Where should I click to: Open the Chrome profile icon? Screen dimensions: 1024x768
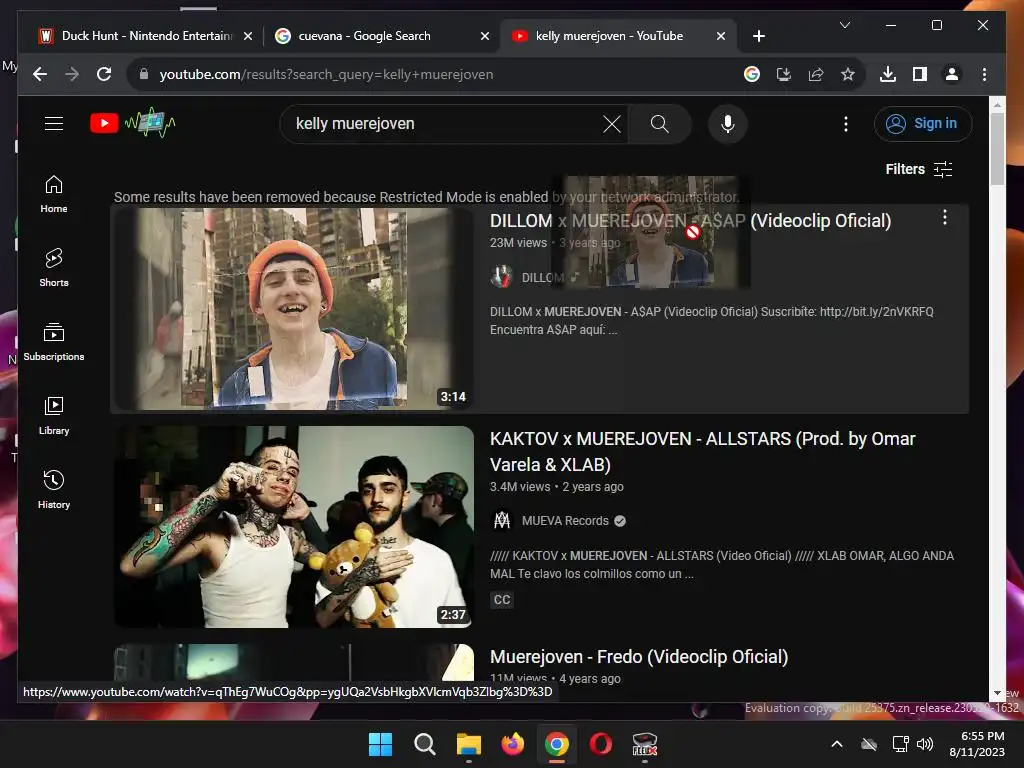tap(952, 74)
